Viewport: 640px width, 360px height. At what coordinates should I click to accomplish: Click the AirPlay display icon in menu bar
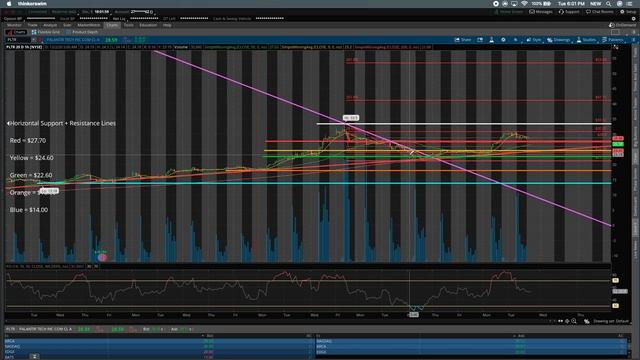pos(514,4)
